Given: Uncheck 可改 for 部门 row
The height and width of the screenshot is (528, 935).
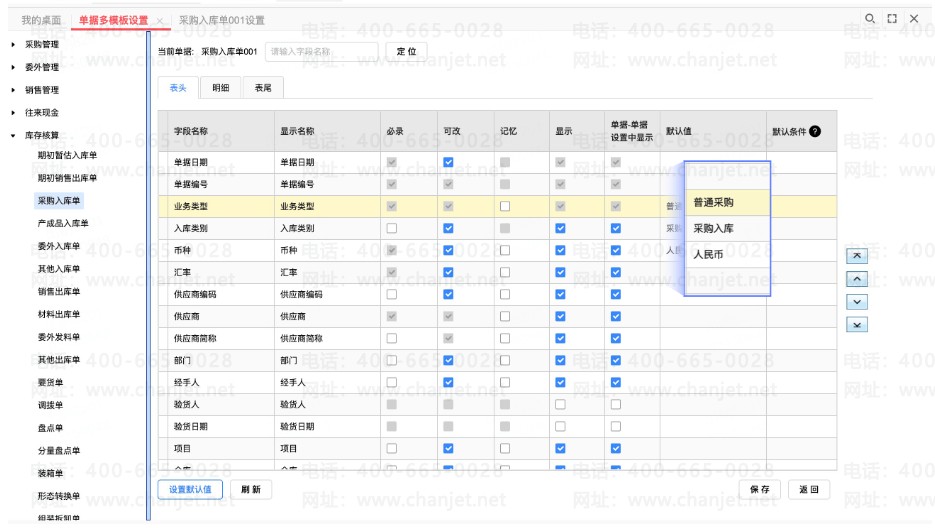Looking at the screenshot, I should 448,360.
